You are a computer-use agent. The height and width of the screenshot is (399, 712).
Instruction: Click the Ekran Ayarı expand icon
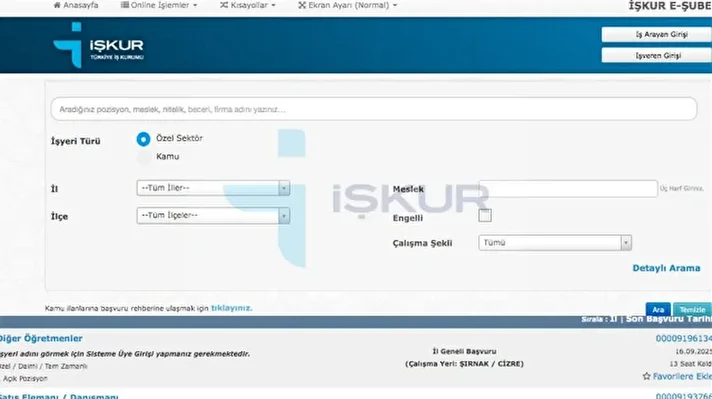point(302,5)
